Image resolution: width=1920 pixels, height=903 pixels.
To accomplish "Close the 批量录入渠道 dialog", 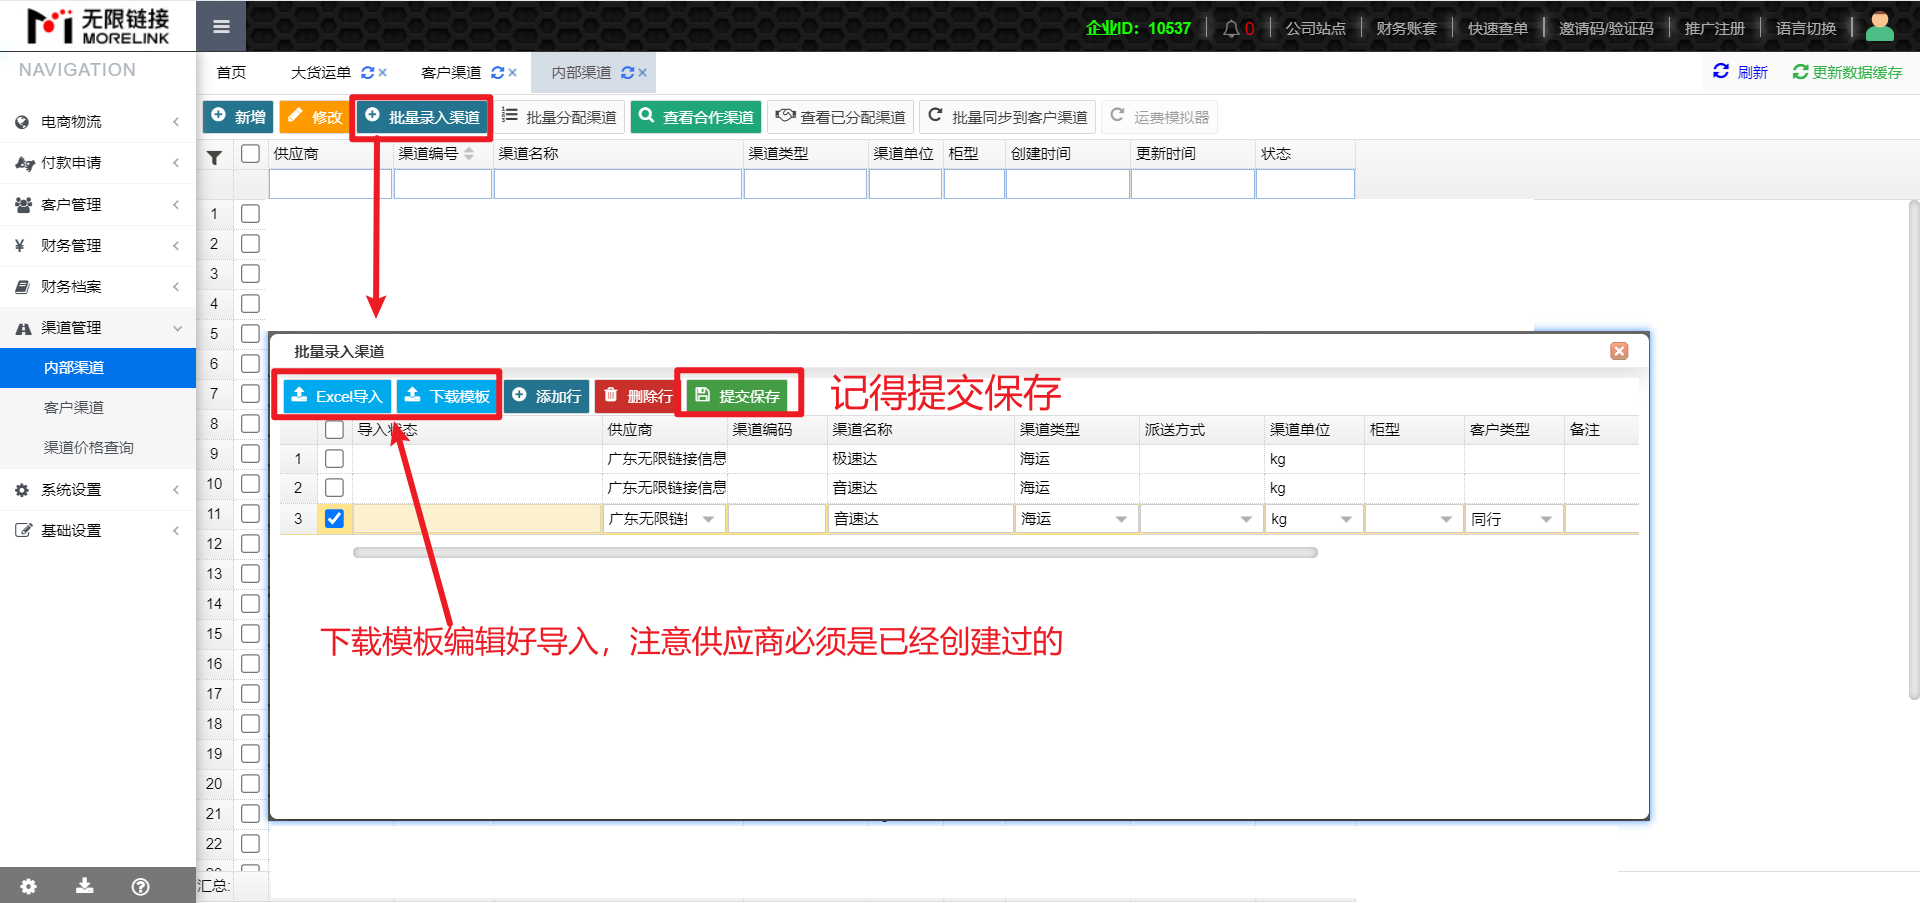I will pos(1619,351).
